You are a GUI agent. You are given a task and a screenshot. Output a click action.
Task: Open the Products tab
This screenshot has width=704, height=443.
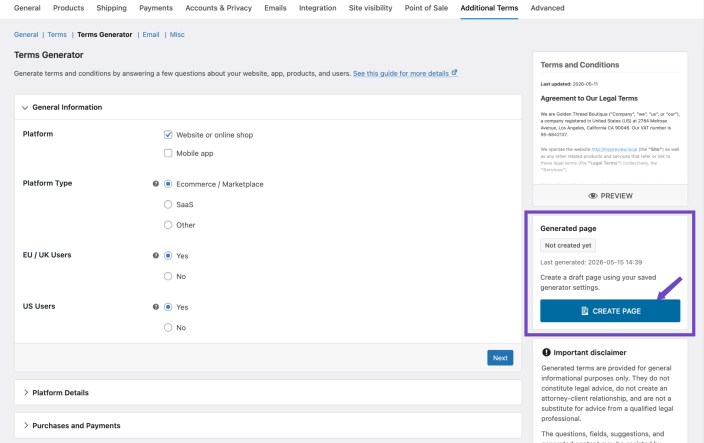tap(68, 8)
